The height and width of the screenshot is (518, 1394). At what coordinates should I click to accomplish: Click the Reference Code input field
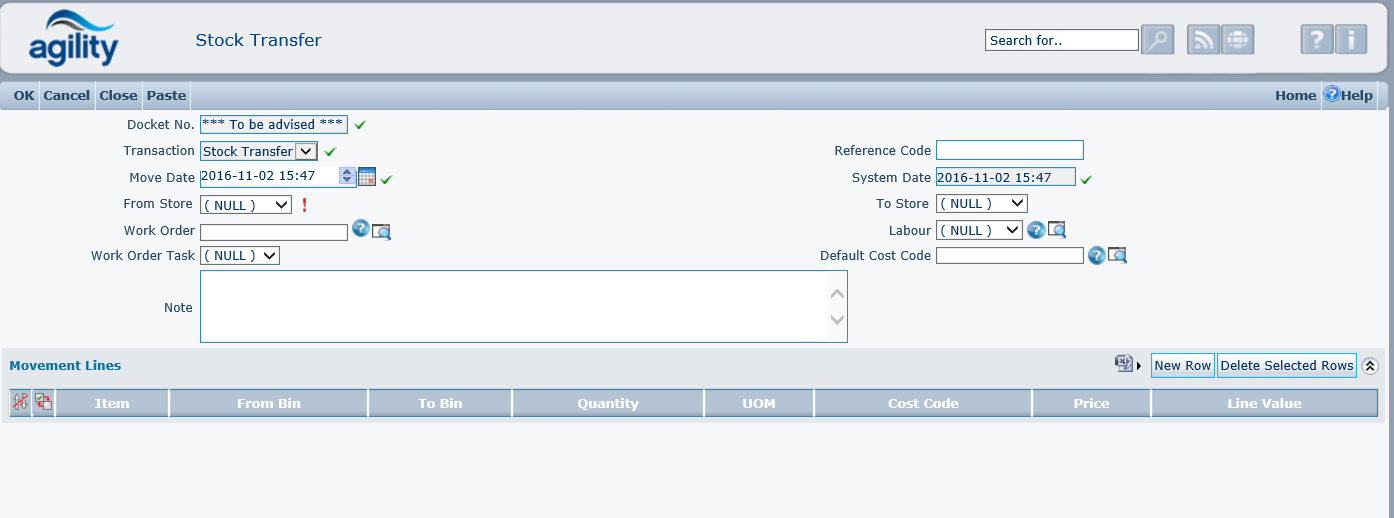1009,151
